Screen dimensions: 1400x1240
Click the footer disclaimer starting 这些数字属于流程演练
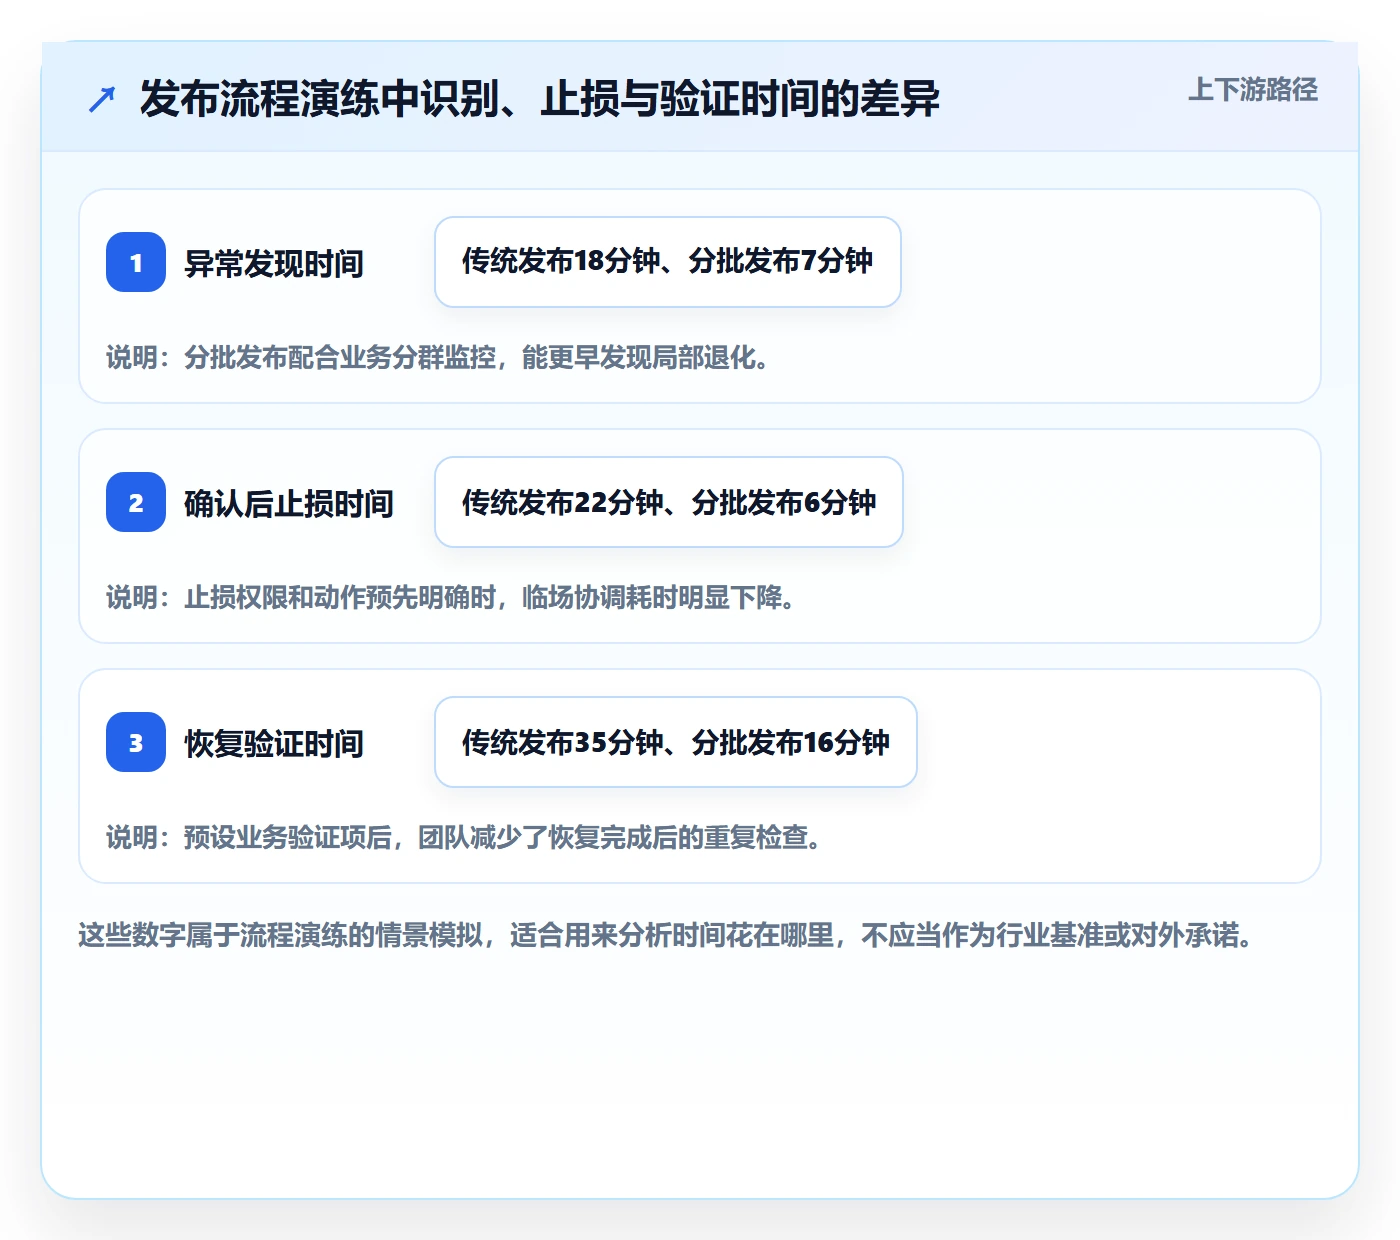(667, 936)
